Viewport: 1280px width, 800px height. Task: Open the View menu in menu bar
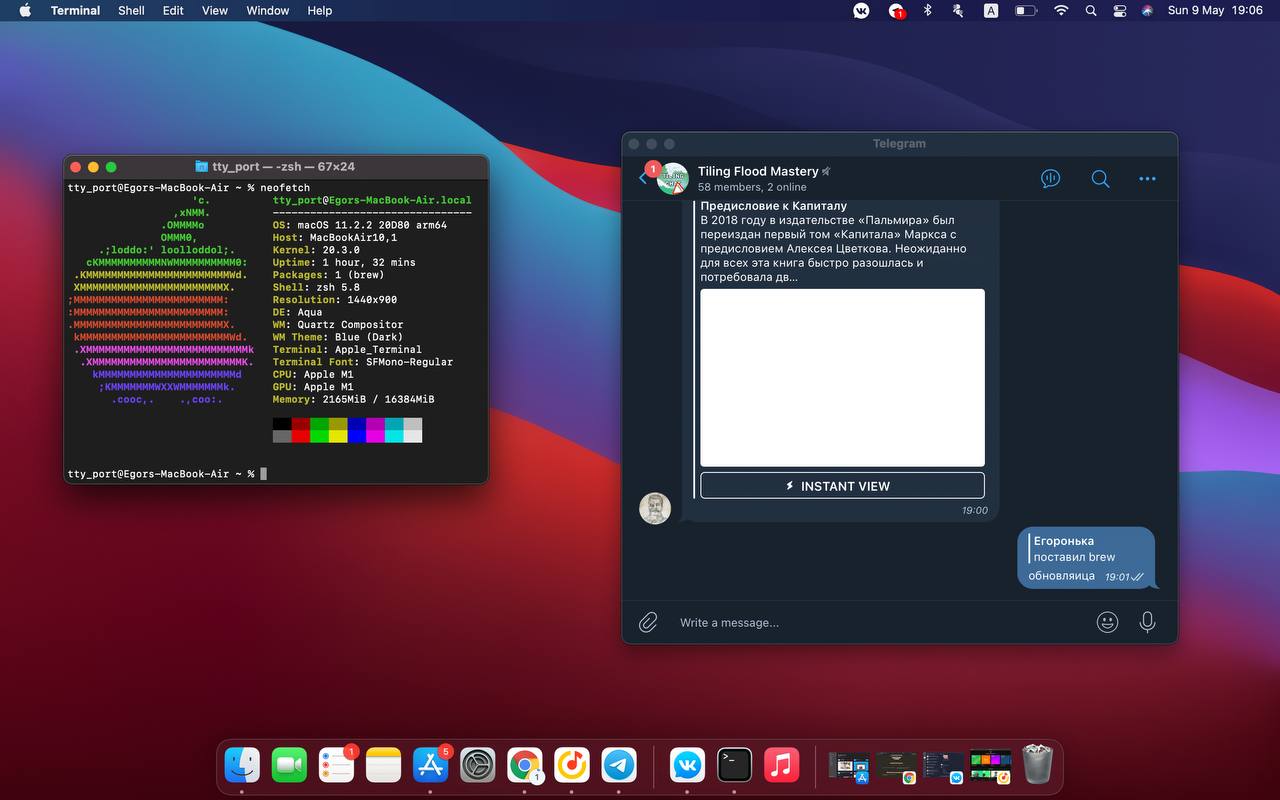(215, 11)
